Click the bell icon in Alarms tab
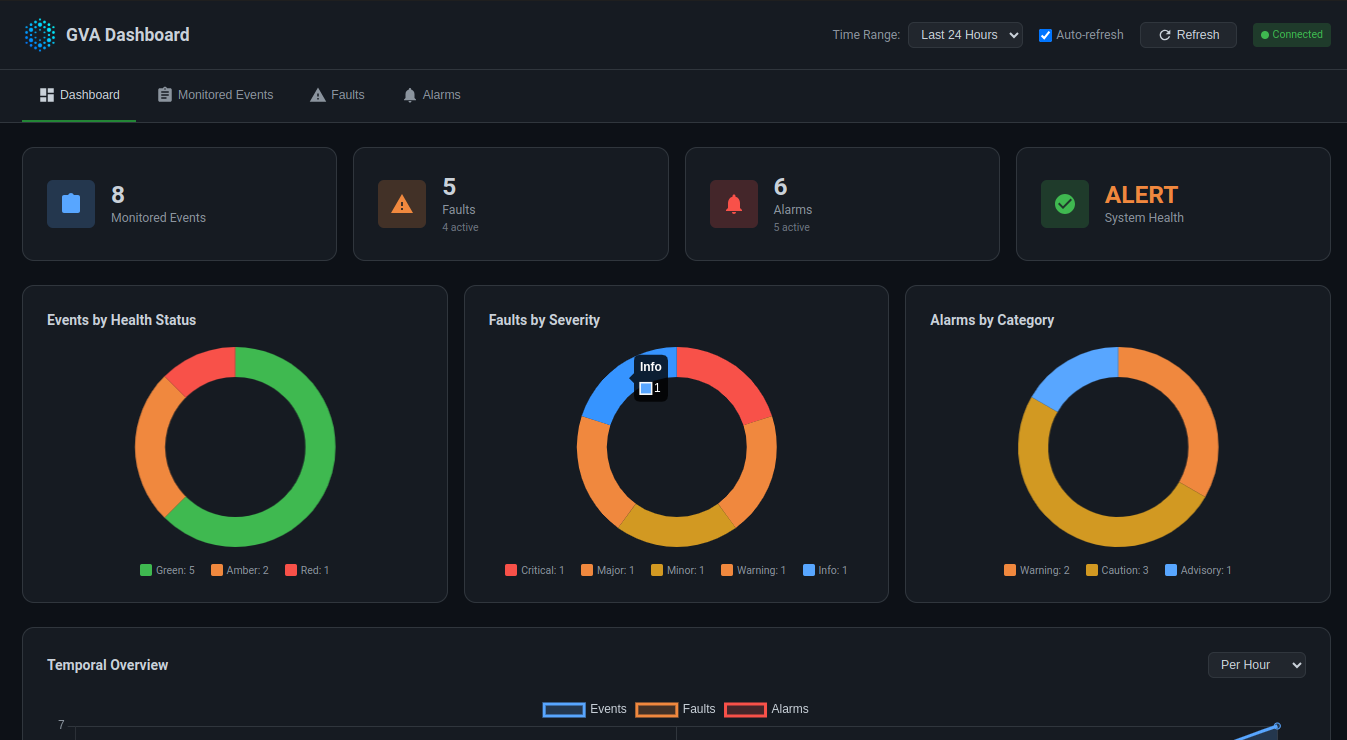The width and height of the screenshot is (1347, 740). [410, 95]
